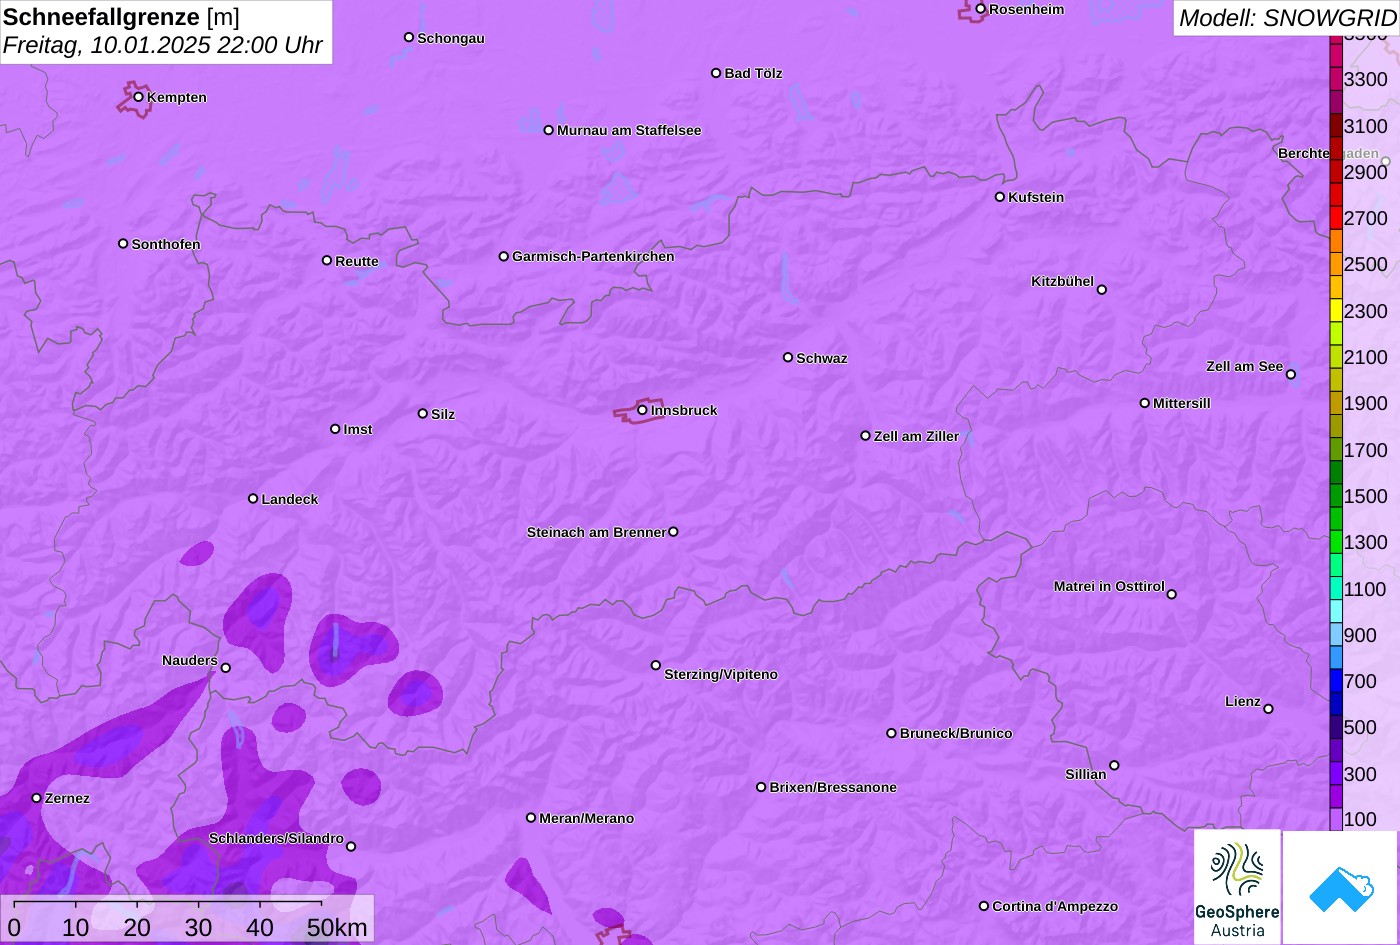The height and width of the screenshot is (945, 1400).
Task: Select the 300 legend value
Action: coord(1360,774)
